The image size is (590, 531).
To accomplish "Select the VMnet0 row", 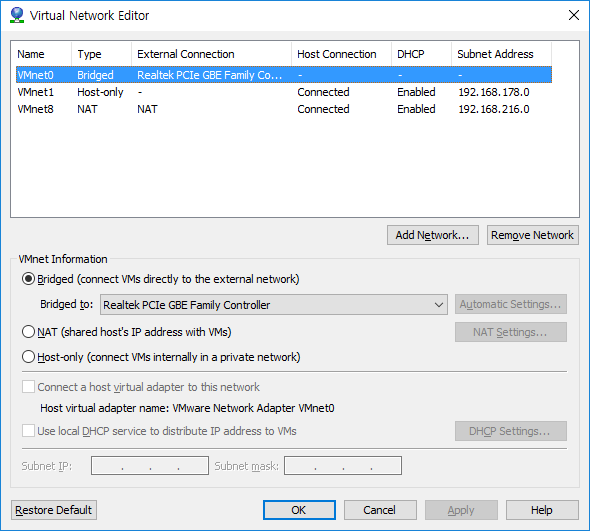I will [284, 75].
